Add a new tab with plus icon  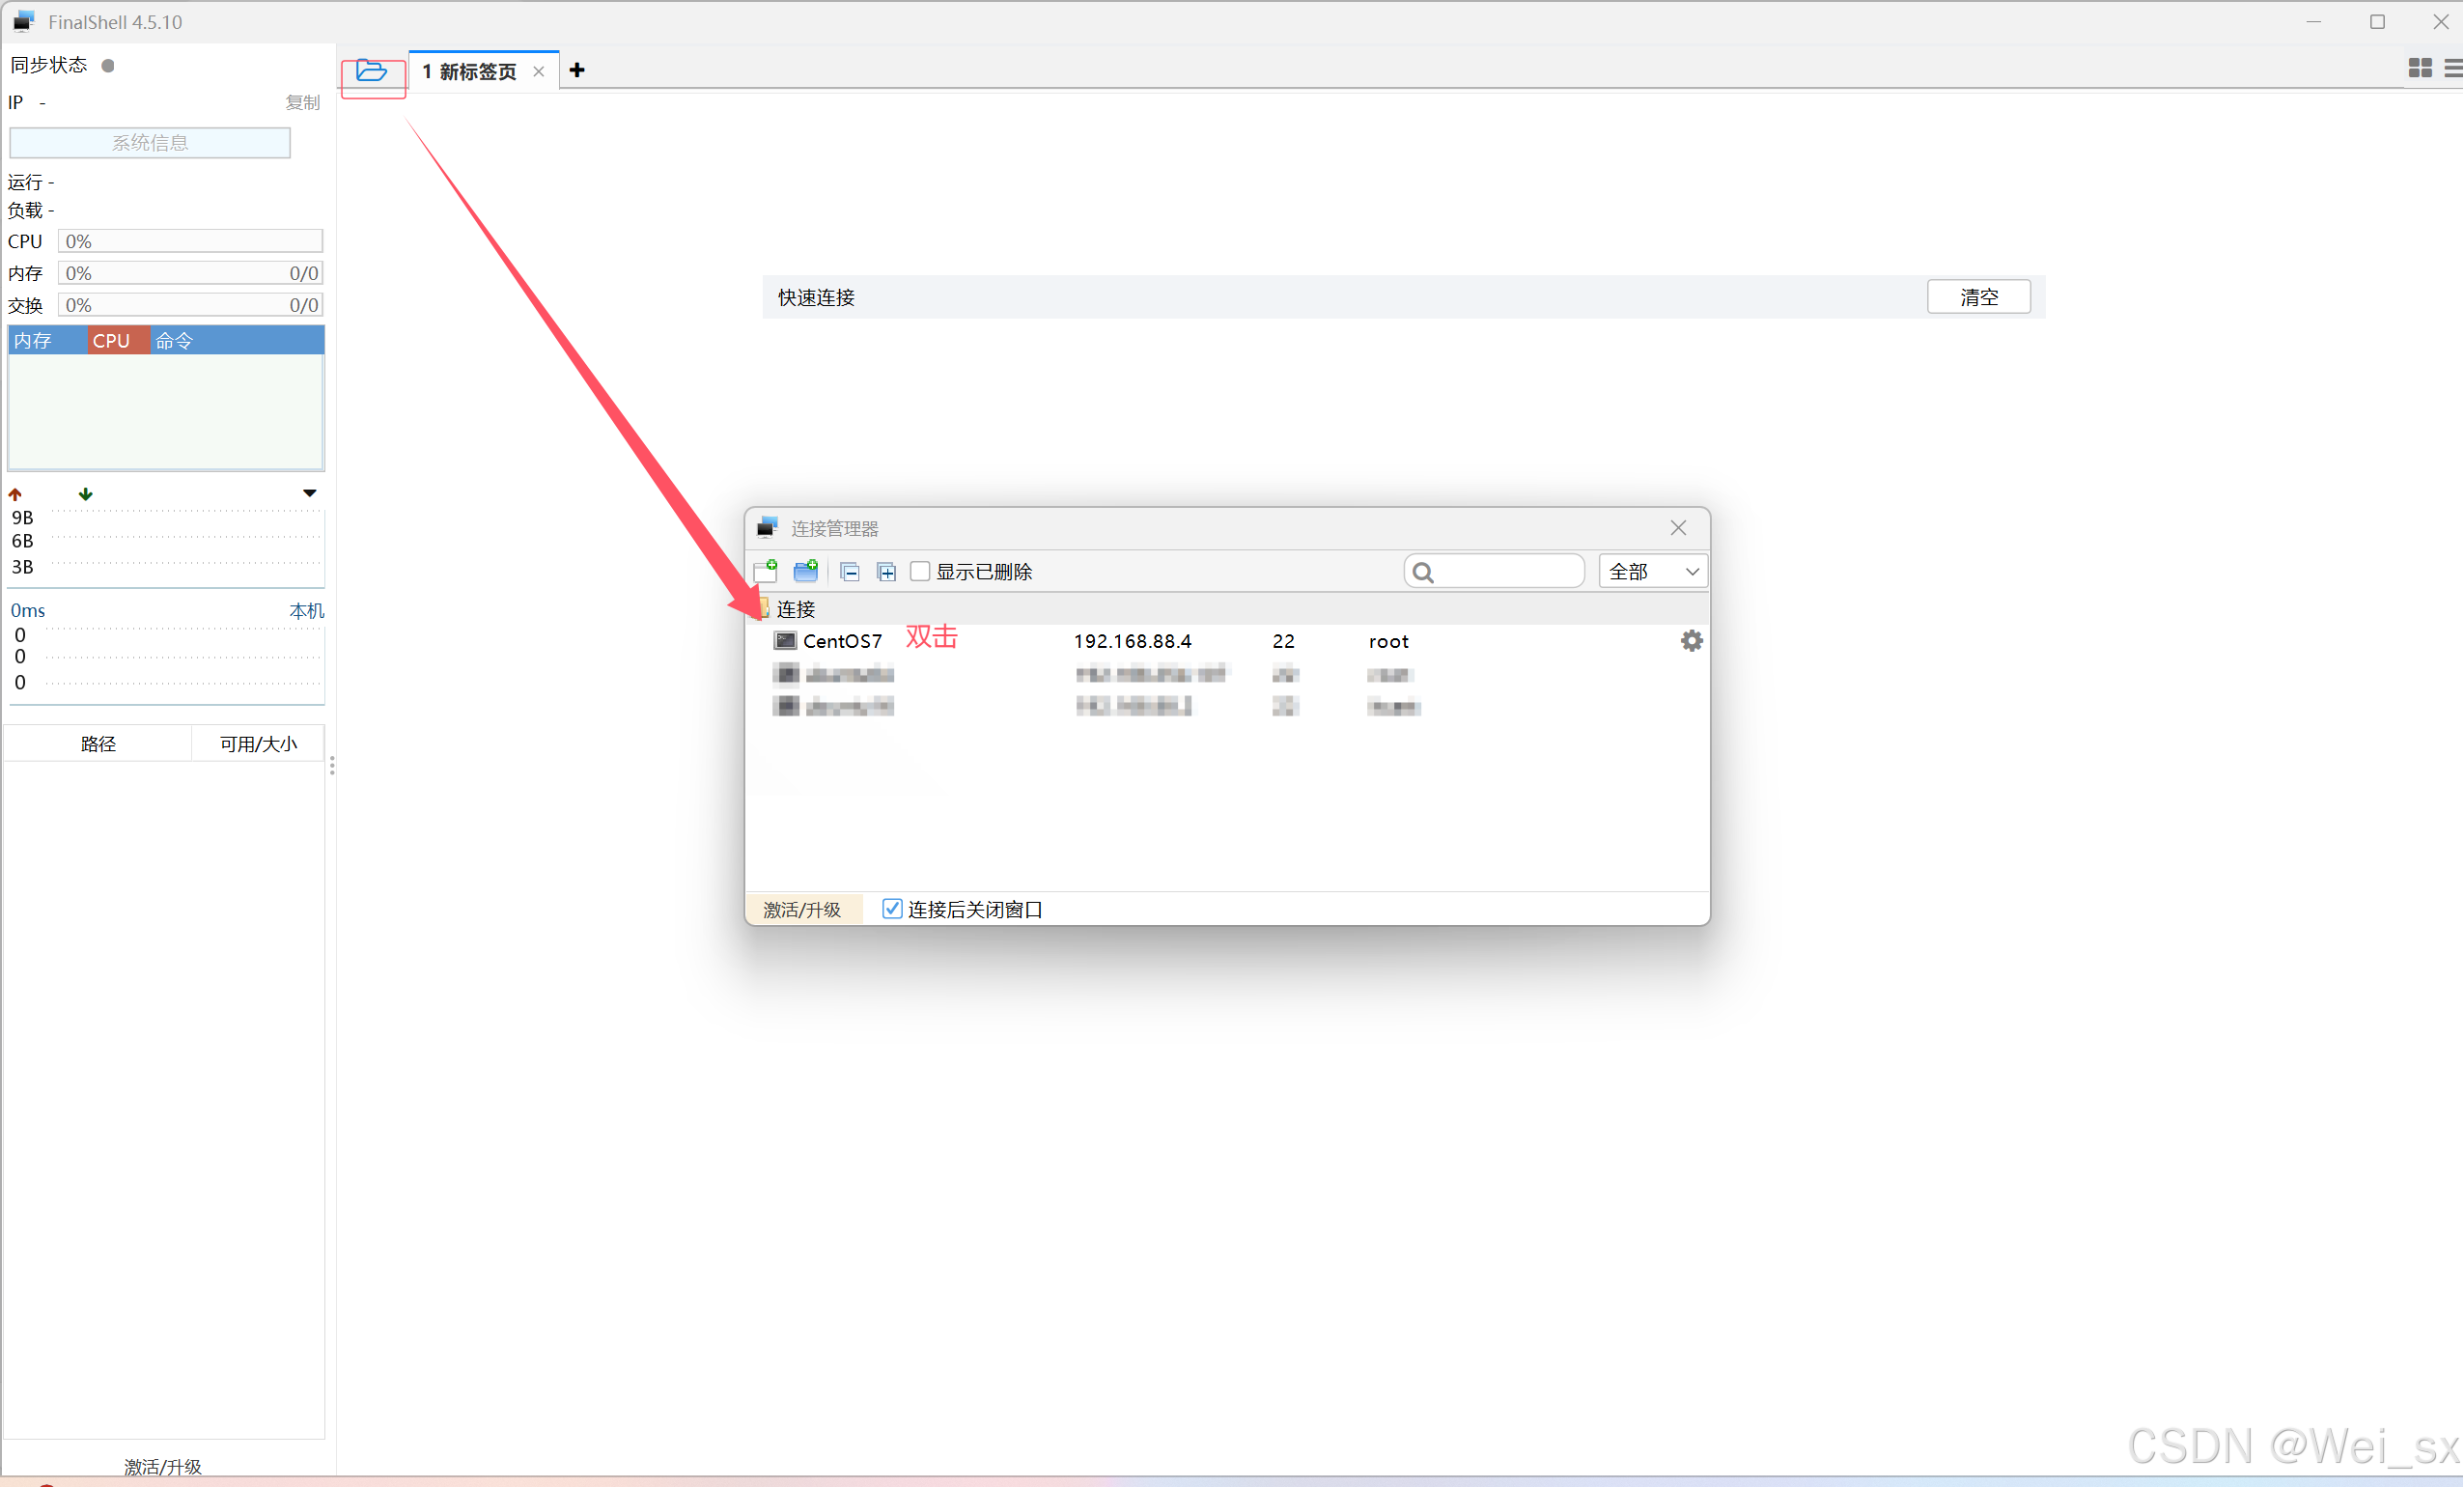tap(577, 70)
